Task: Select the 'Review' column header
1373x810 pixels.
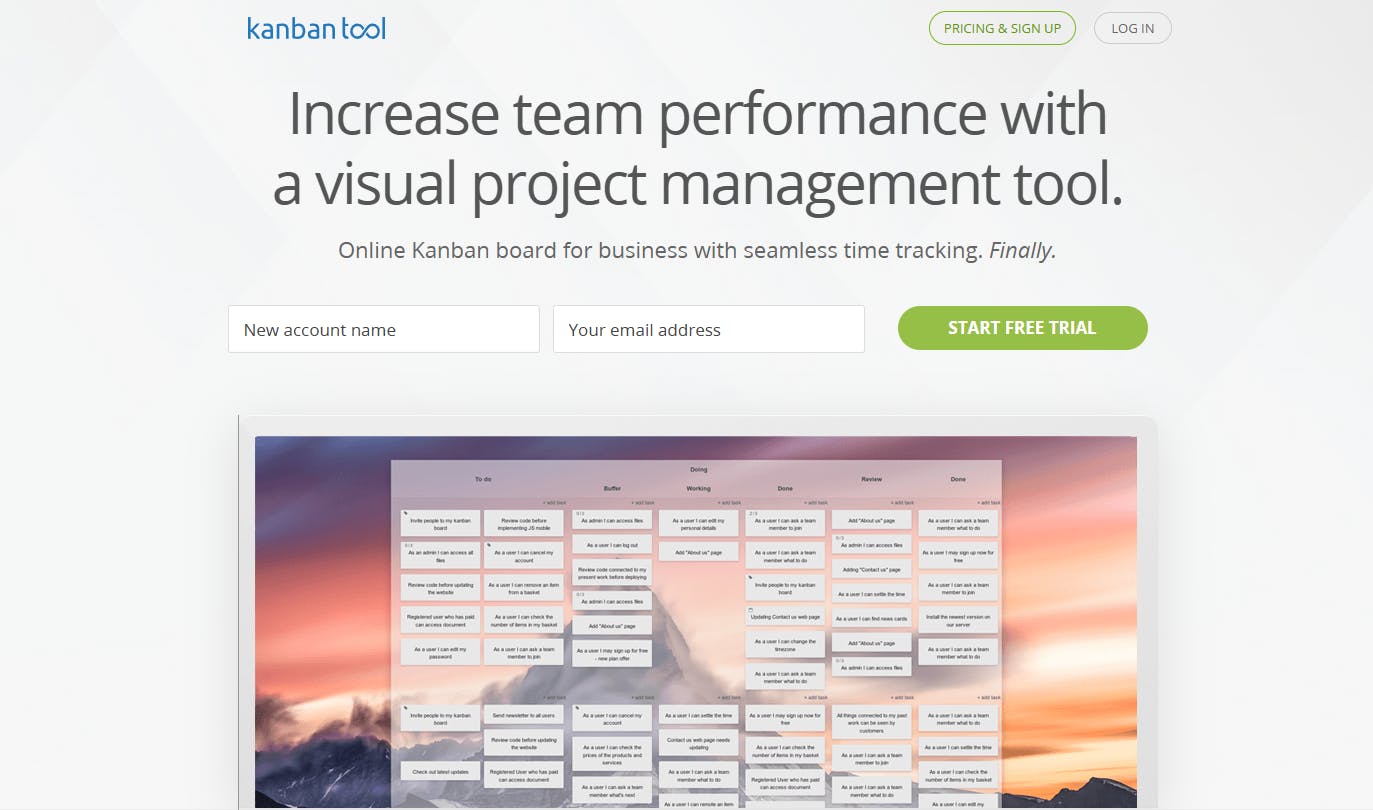Action: 870,478
